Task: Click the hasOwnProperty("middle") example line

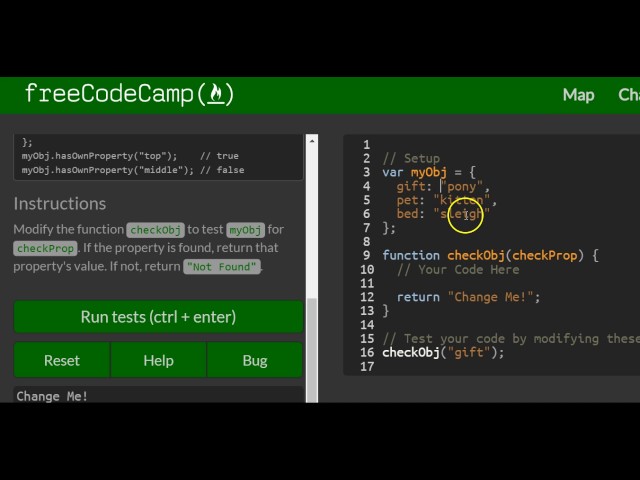Action: click(133, 170)
